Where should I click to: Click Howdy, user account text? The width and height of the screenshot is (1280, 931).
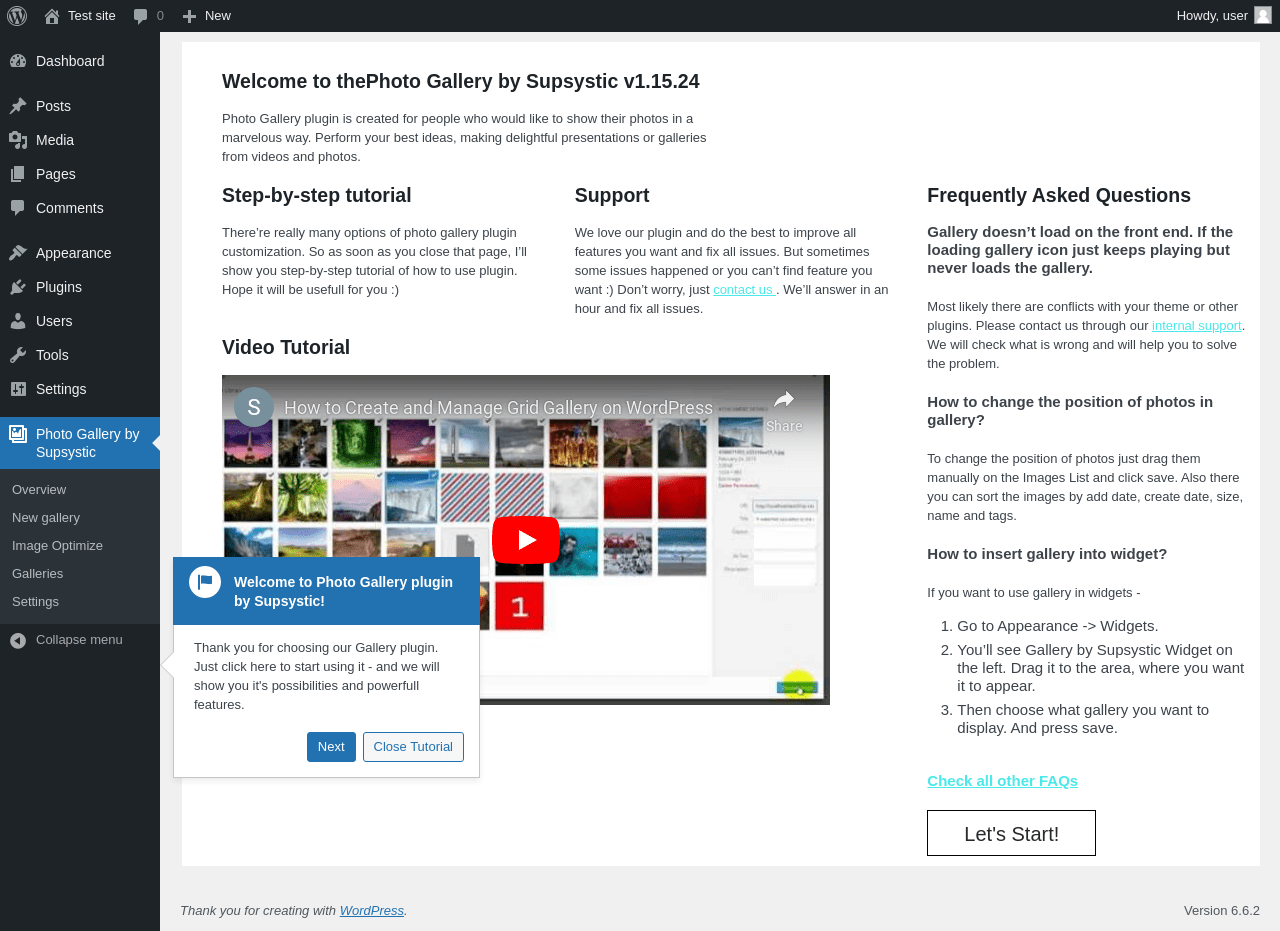(1212, 16)
